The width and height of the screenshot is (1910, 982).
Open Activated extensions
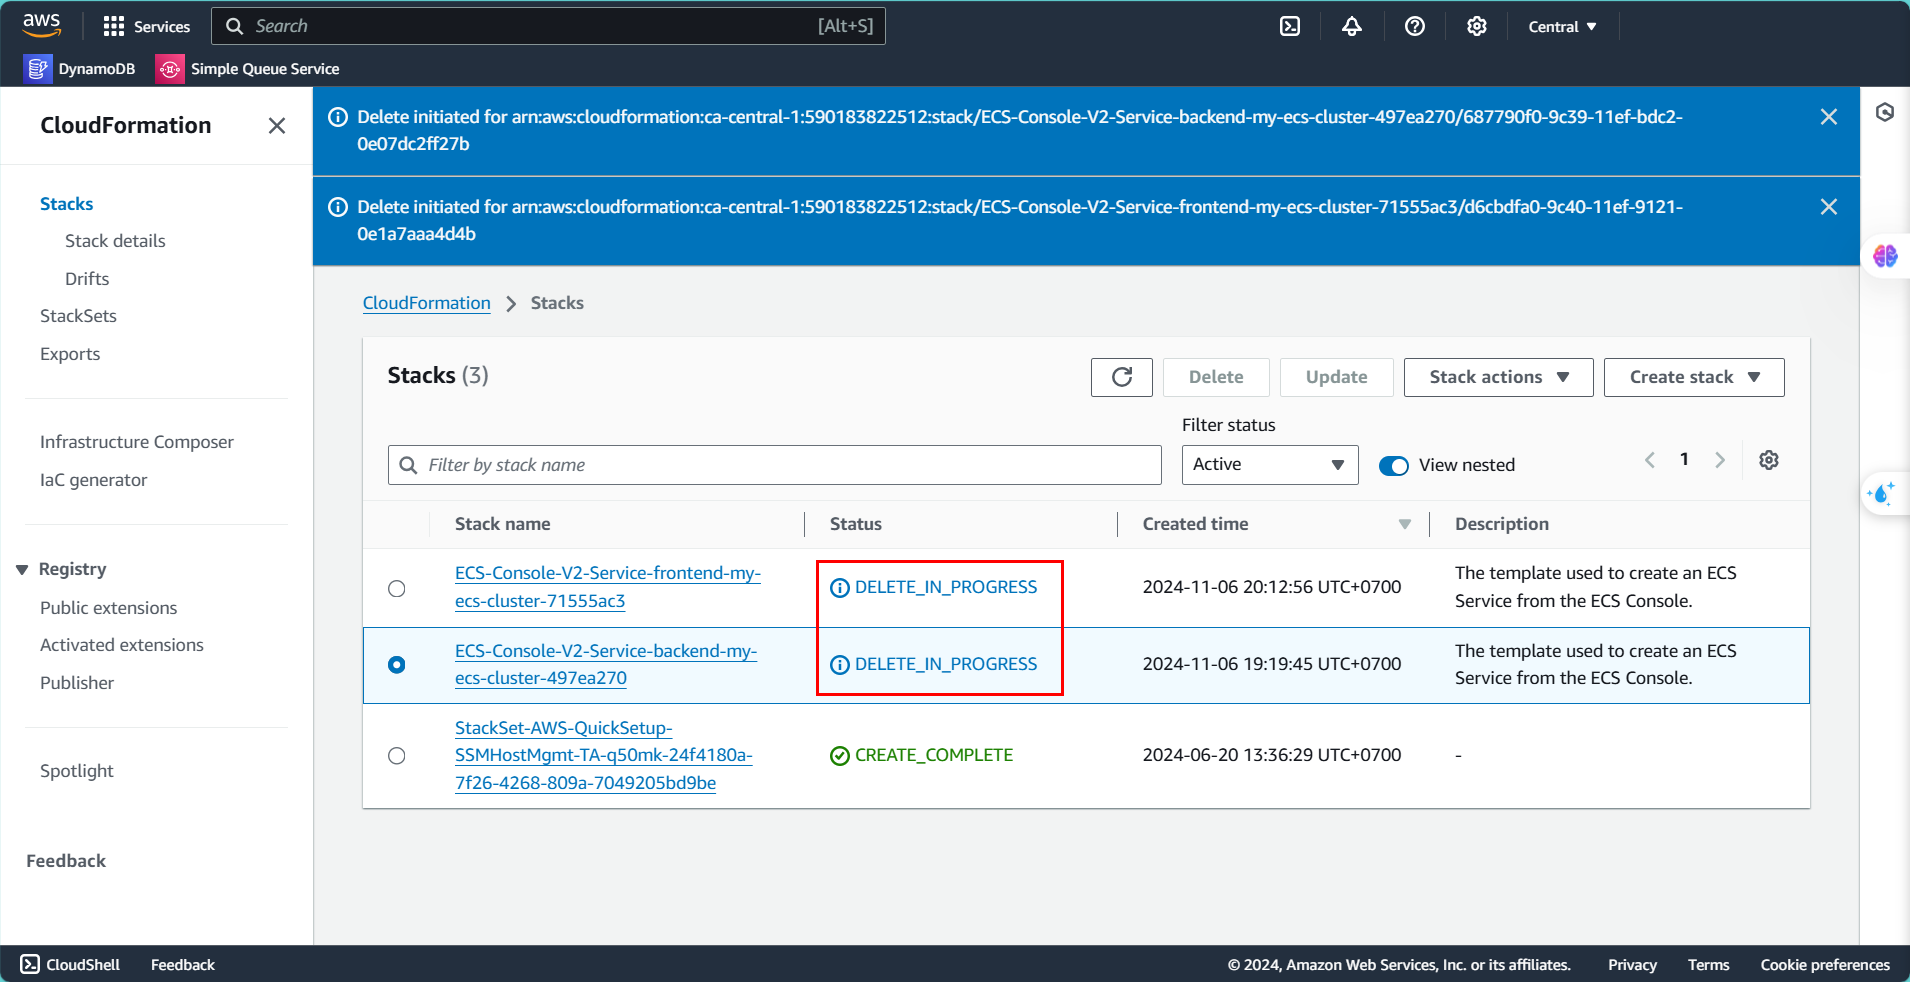122,645
